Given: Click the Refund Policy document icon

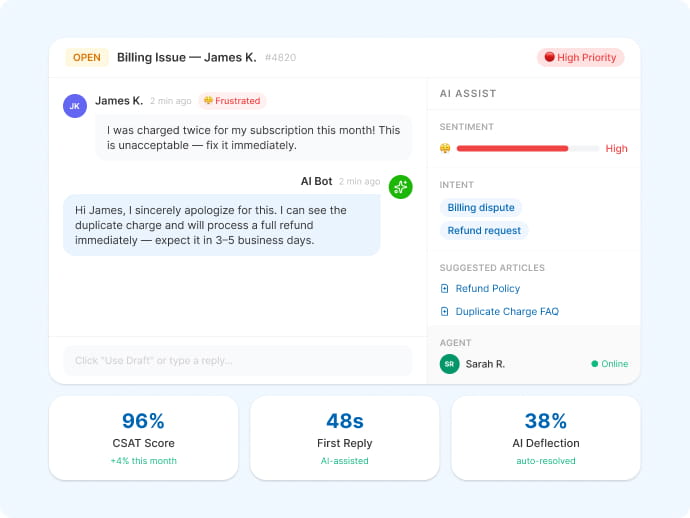Looking at the screenshot, I should pyautogui.click(x=444, y=288).
